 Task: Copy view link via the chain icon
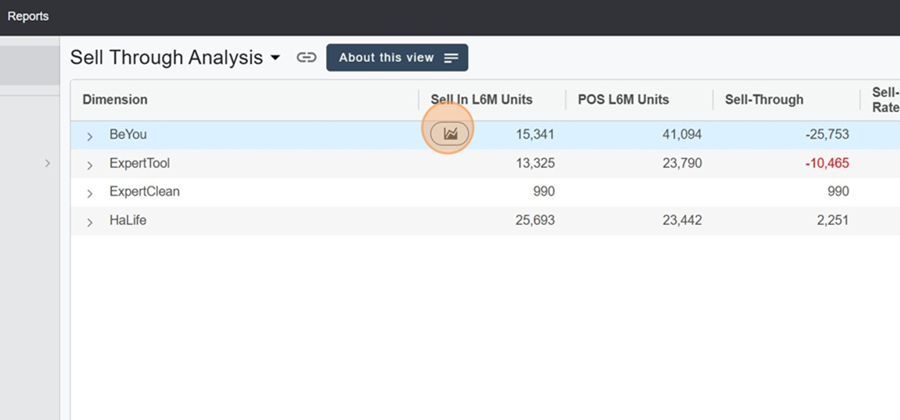click(x=307, y=57)
